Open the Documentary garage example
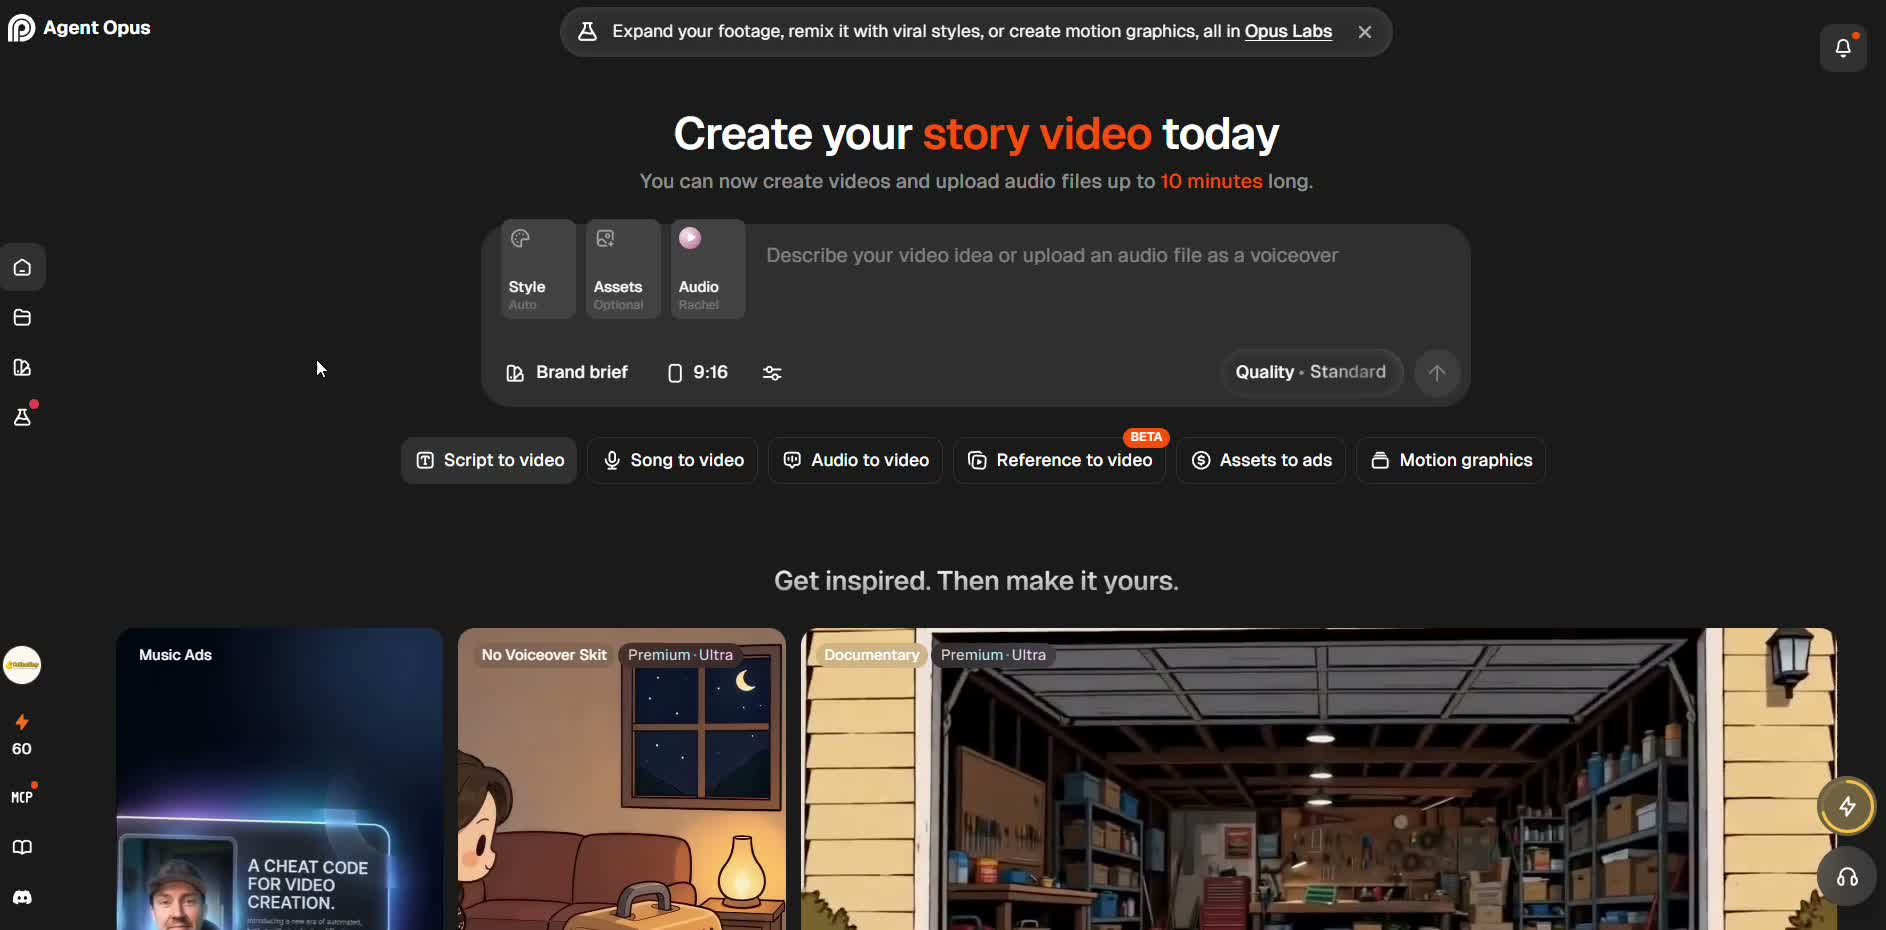The width and height of the screenshot is (1886, 930). click(x=1319, y=779)
